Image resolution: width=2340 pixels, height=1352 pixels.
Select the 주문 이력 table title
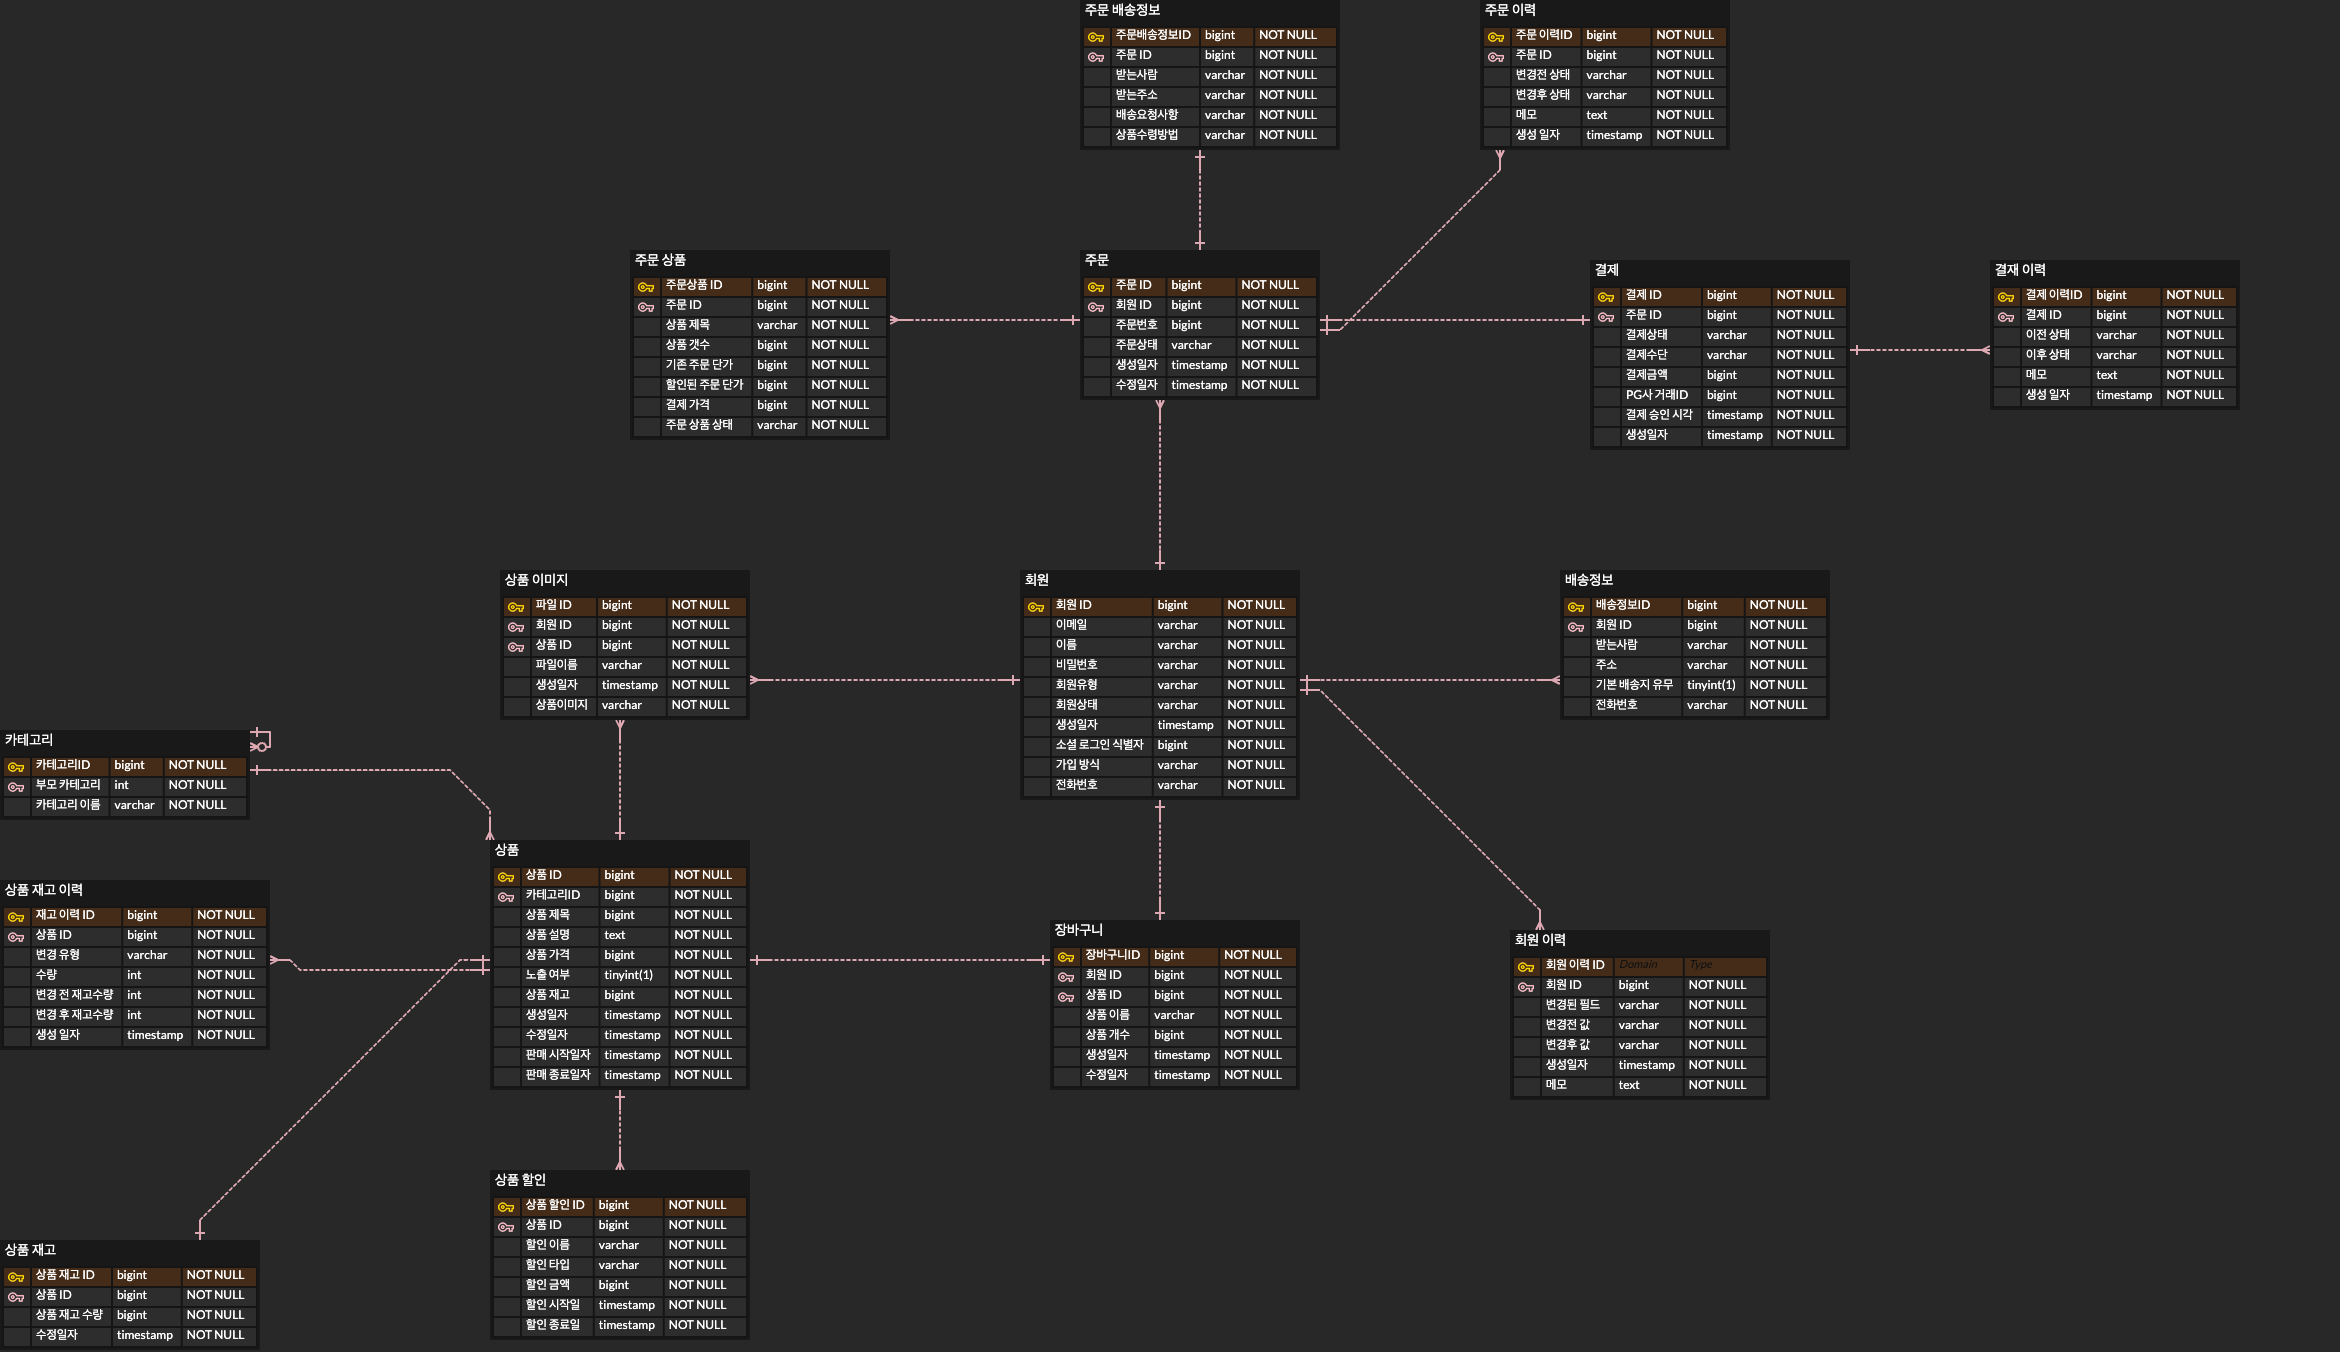1510,10
